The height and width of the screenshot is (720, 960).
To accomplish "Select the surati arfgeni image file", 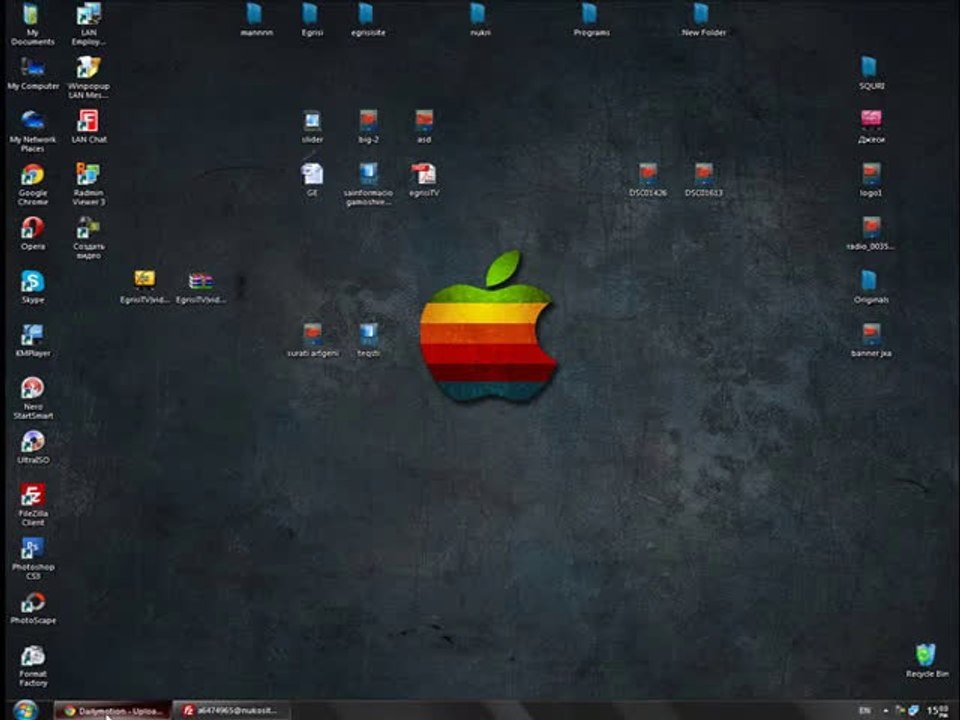I will pyautogui.click(x=312, y=340).
